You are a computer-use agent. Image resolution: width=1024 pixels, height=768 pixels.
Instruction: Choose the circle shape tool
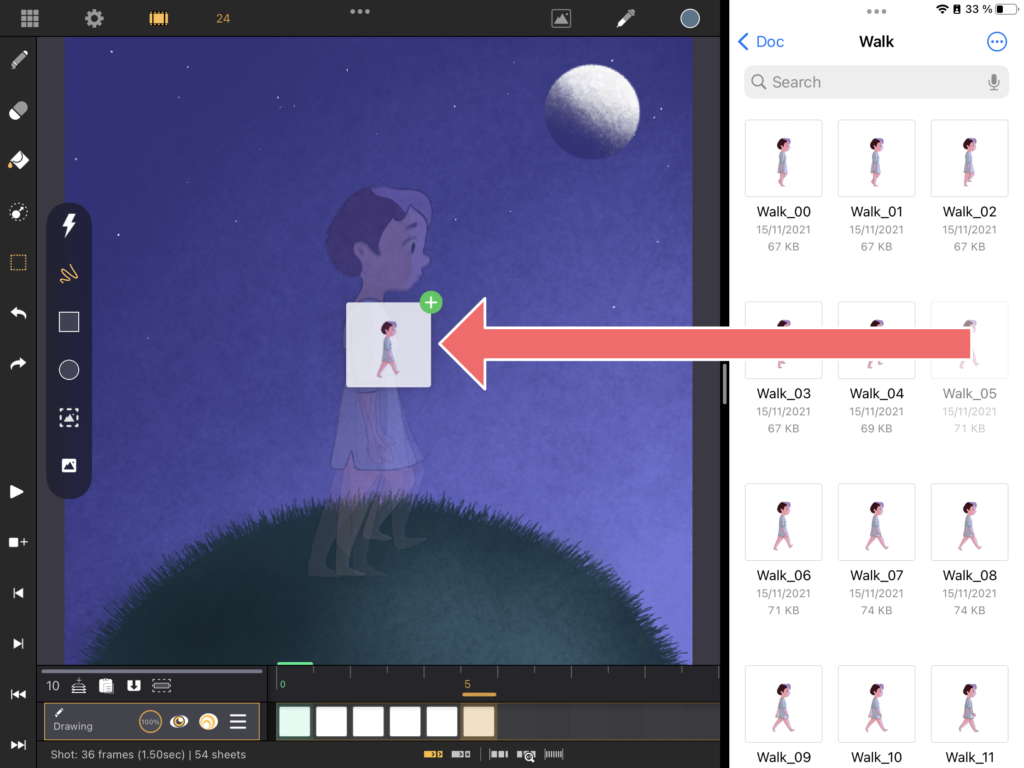[69, 370]
